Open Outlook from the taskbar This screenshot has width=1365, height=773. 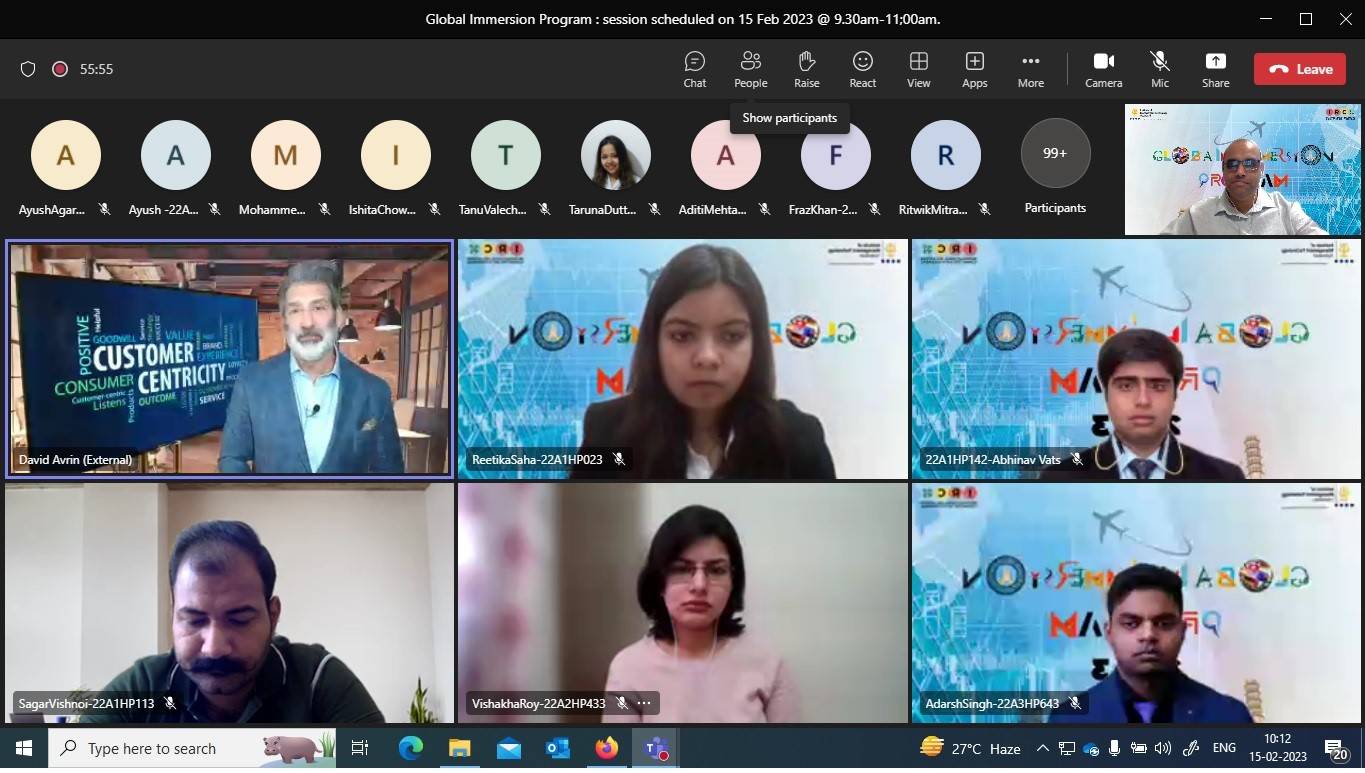pyautogui.click(x=557, y=748)
